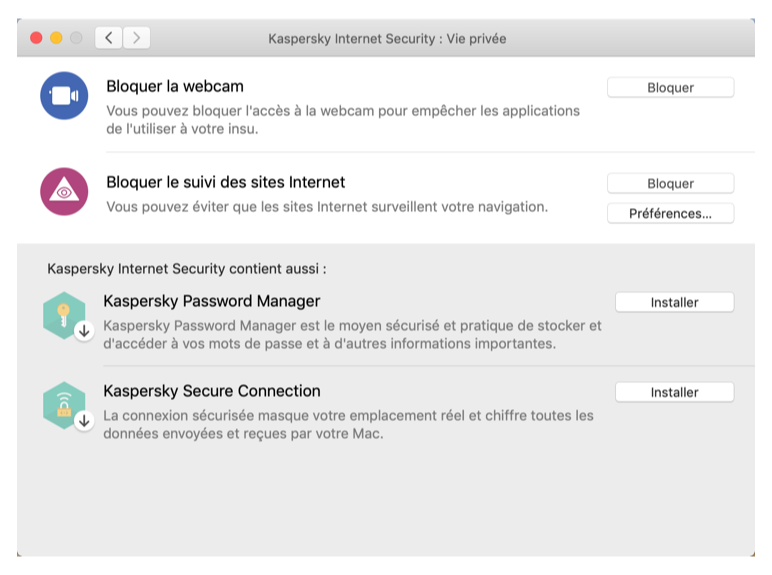Image resolution: width=772 pixels, height=575 pixels.
Task: Click the pink eye tracking icon
Action: (x=64, y=192)
